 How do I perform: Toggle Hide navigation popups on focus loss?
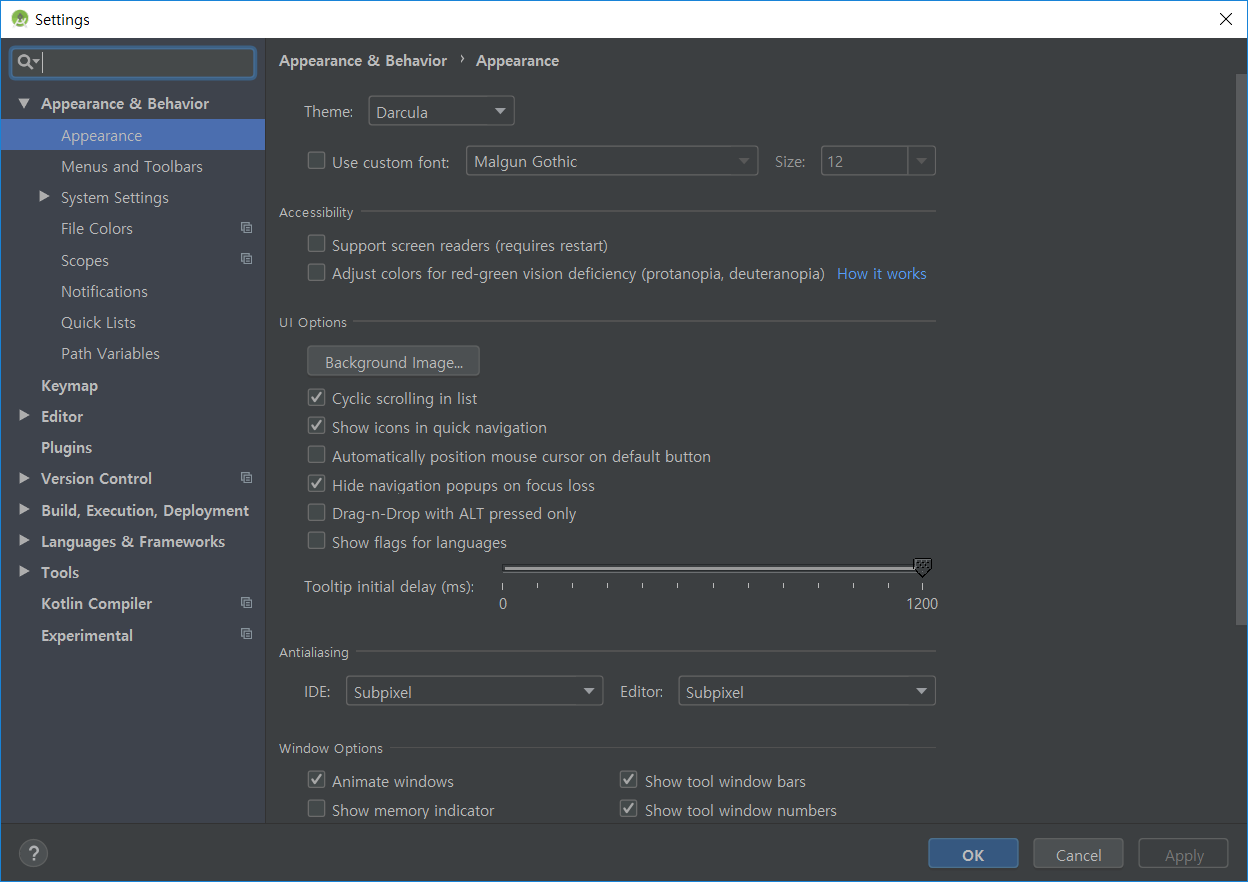pos(316,484)
